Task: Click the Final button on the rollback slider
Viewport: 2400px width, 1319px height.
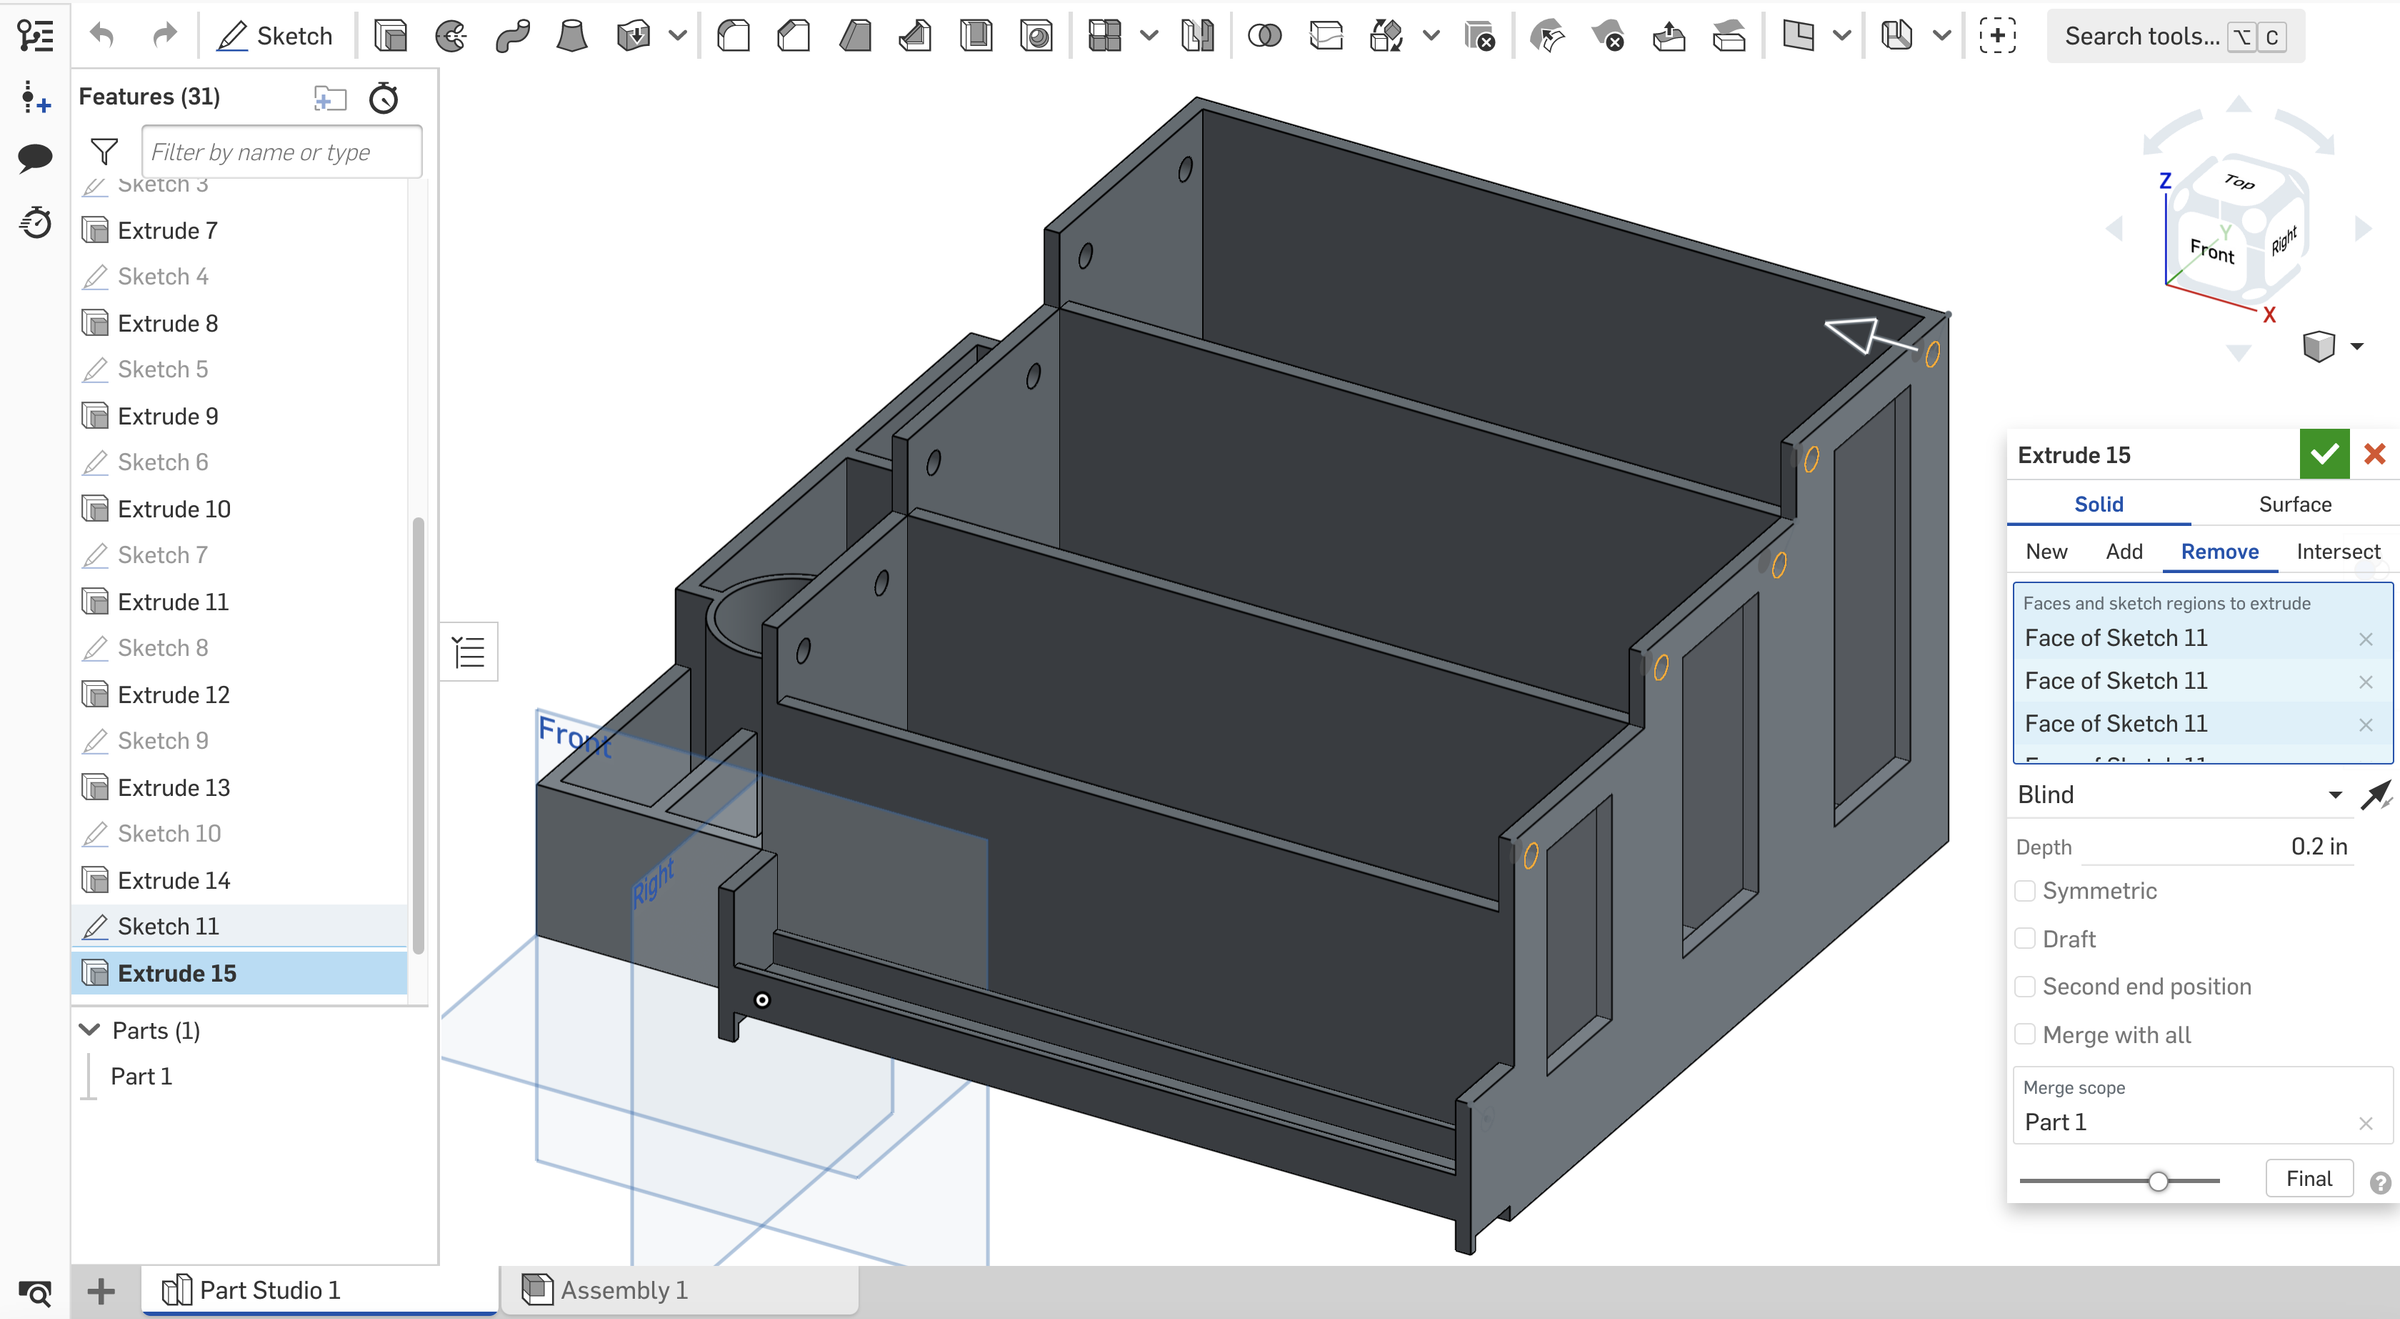Action: [2309, 1178]
